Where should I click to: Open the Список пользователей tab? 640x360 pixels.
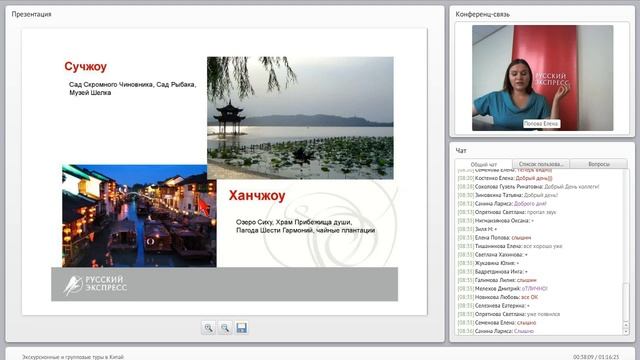[x=541, y=164]
